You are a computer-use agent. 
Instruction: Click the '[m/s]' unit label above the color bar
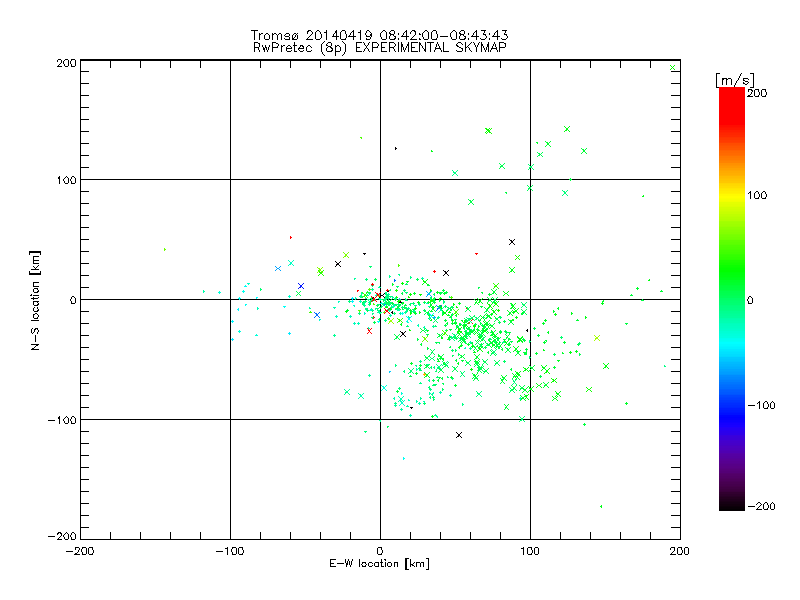[735, 80]
